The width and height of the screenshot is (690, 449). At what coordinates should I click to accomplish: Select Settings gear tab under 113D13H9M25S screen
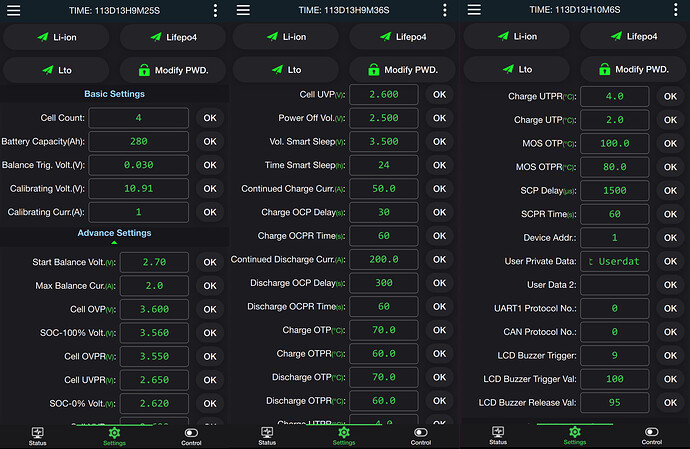point(114,436)
